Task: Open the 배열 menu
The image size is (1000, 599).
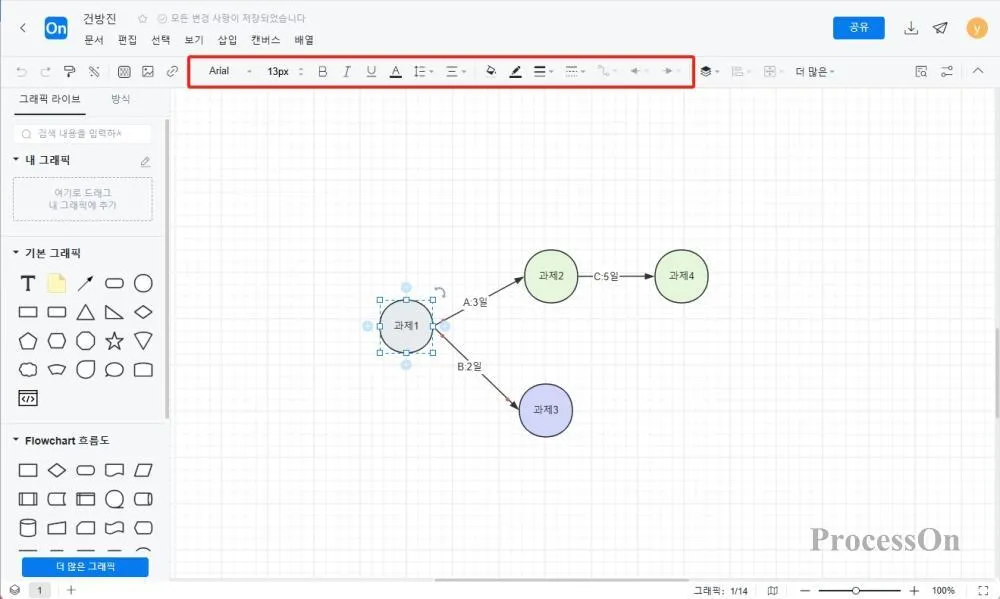Action: click(304, 40)
